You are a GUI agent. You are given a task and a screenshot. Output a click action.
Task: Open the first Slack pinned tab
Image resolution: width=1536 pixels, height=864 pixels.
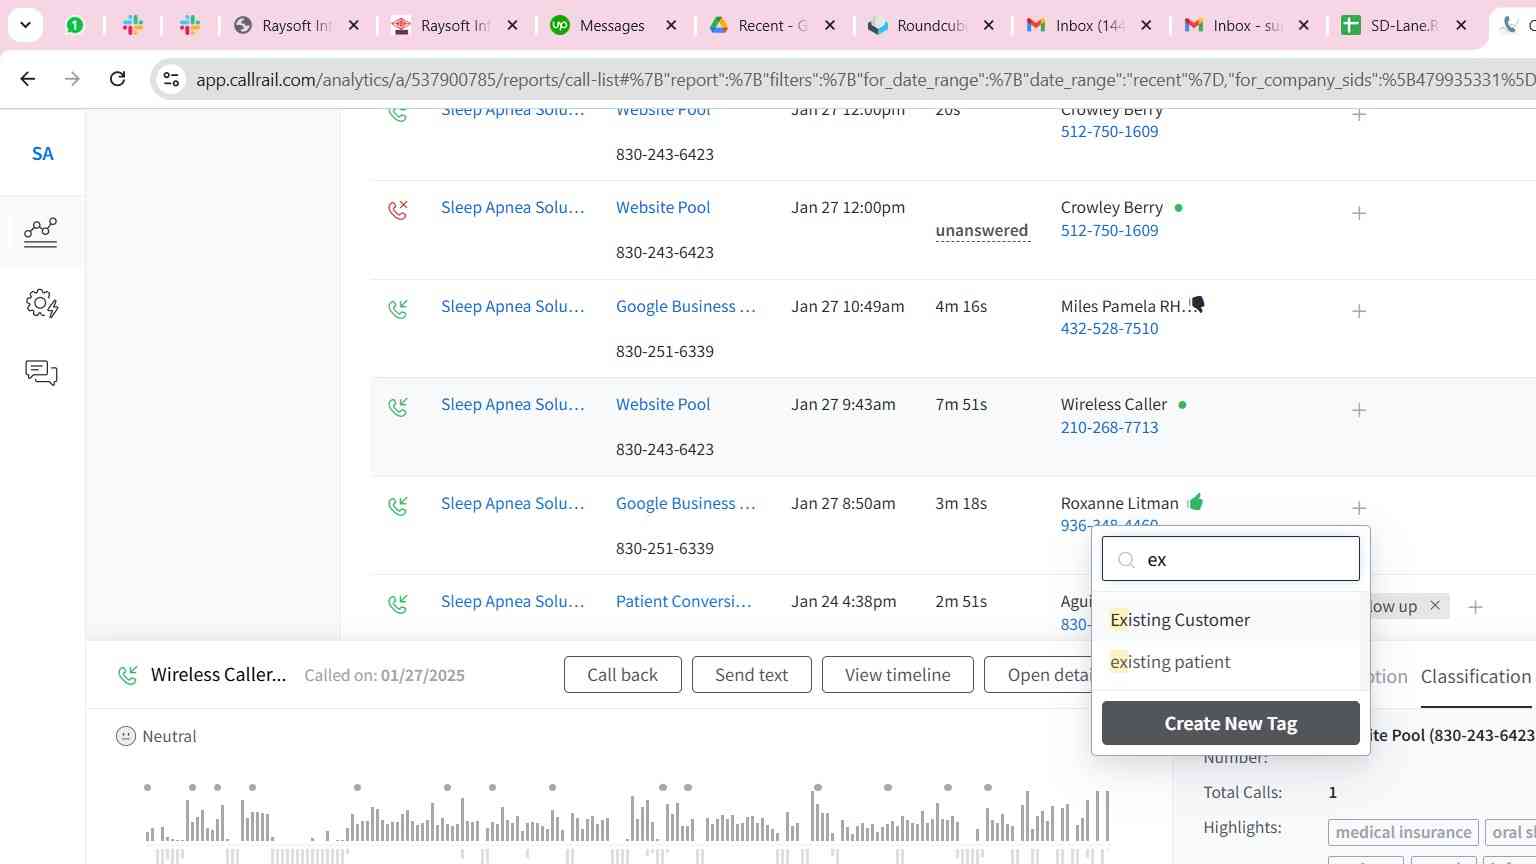coord(133,25)
